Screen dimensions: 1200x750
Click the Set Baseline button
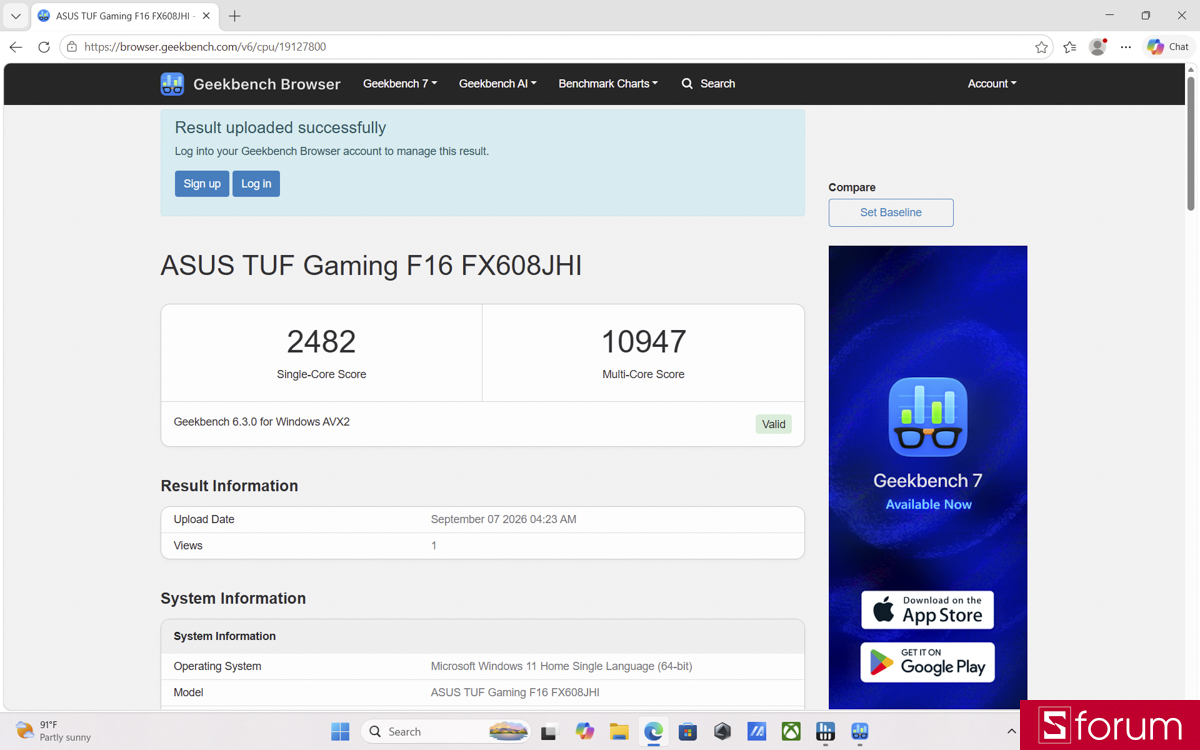[891, 212]
